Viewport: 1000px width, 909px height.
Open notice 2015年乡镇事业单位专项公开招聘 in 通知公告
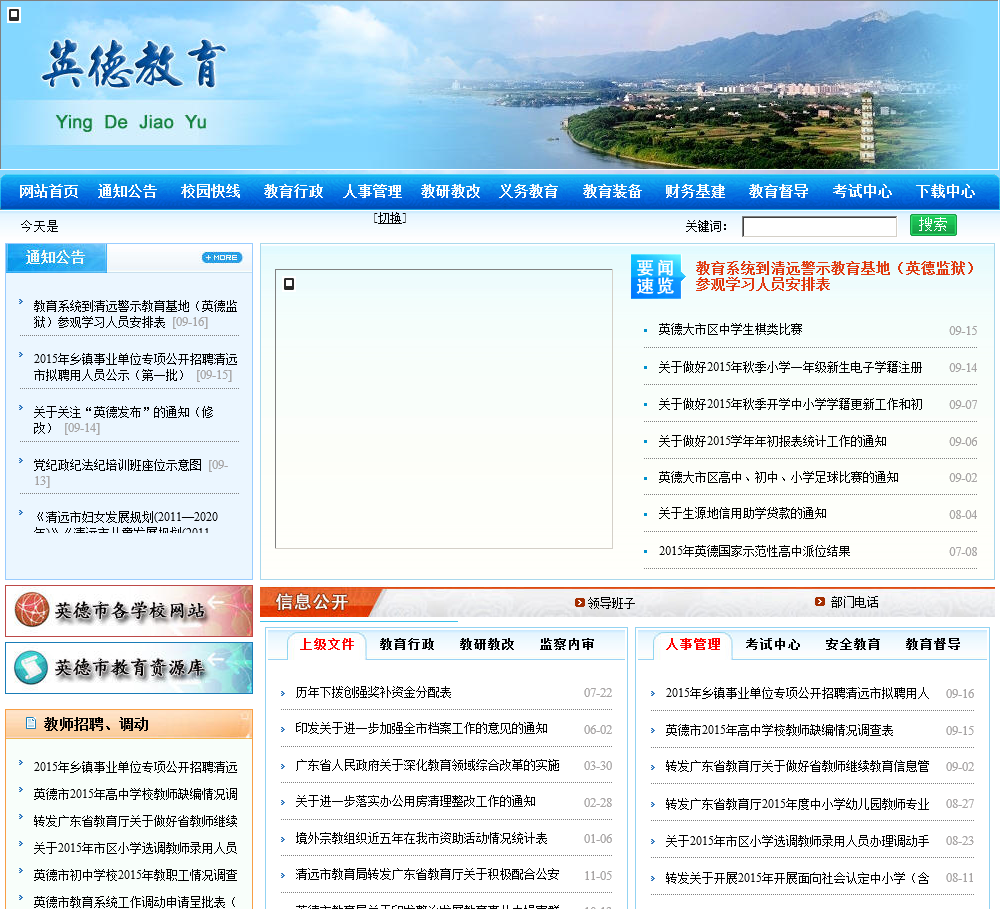135,367
